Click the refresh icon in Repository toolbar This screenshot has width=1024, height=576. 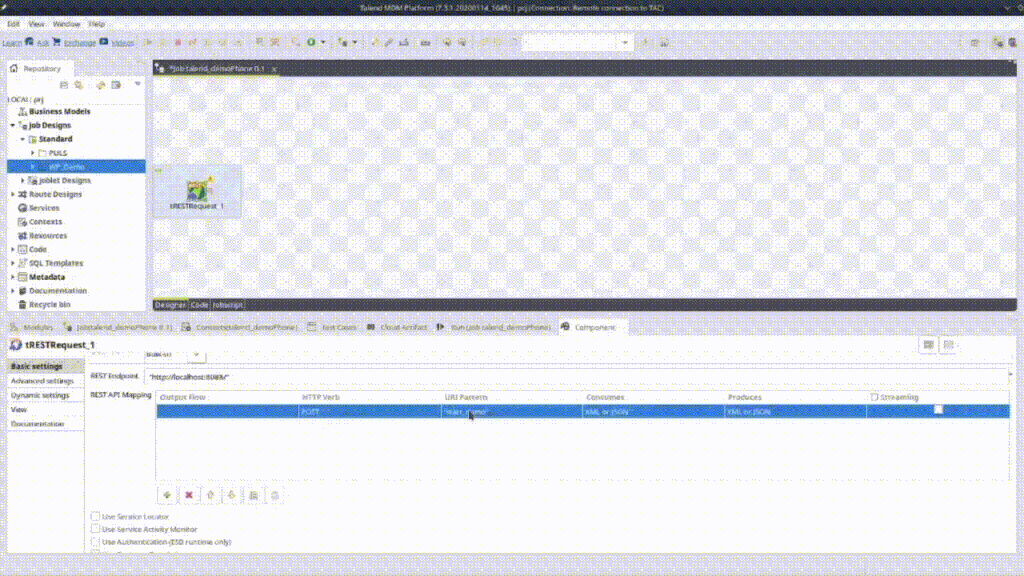pos(101,85)
